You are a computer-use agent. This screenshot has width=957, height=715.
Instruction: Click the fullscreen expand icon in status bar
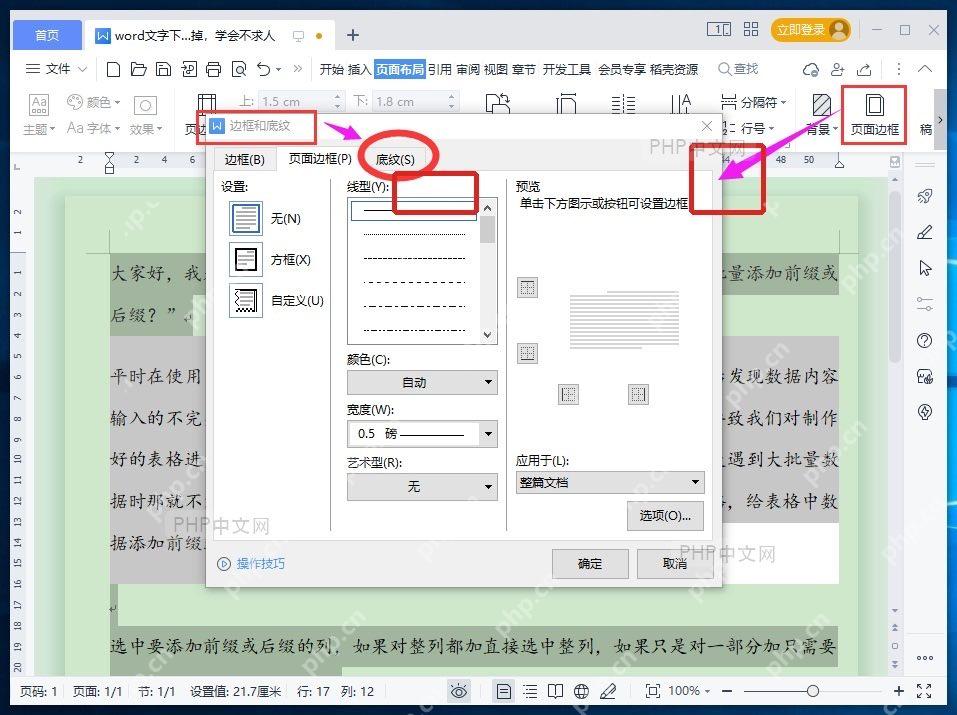coord(924,691)
